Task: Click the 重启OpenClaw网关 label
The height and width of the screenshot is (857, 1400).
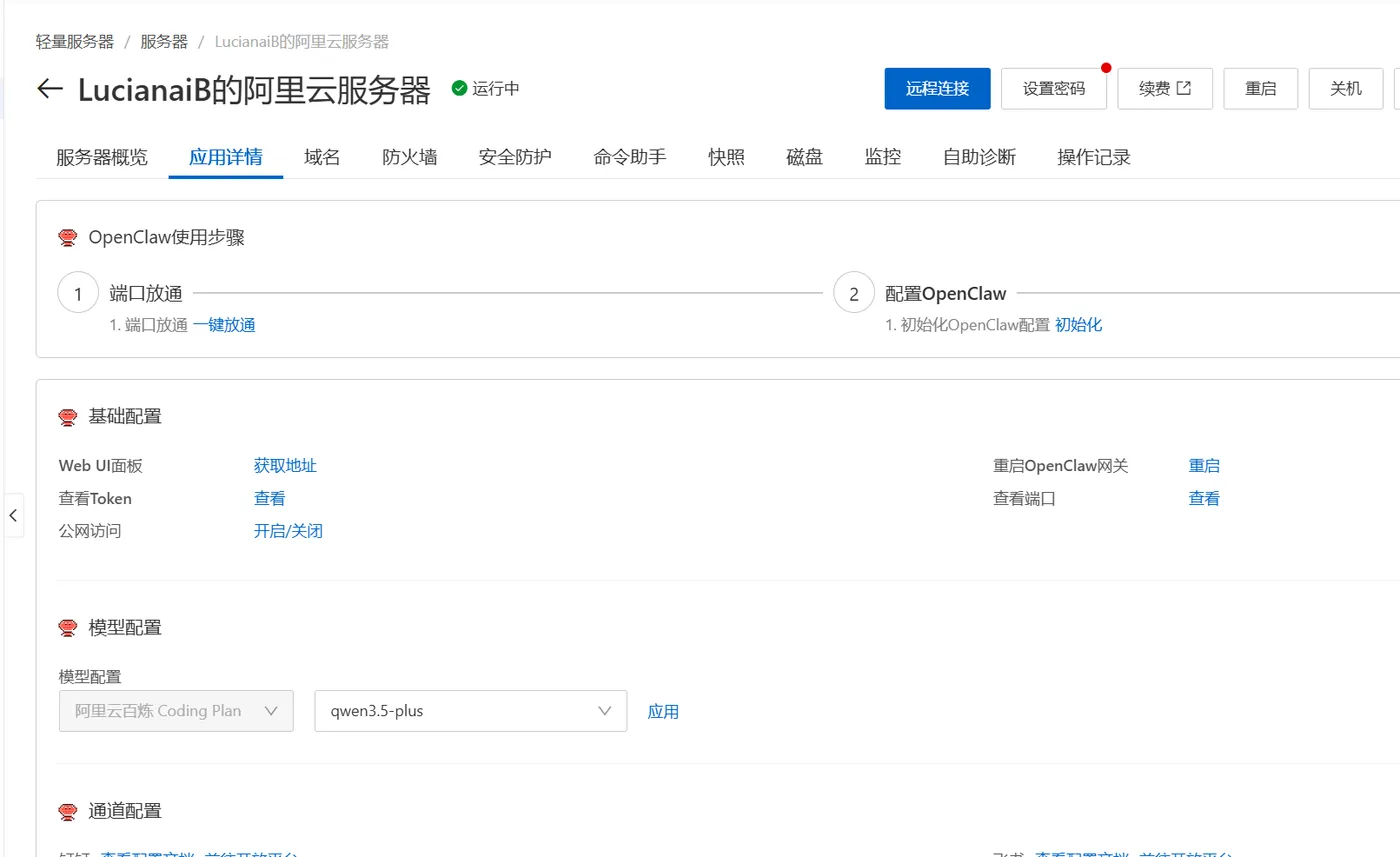Action: (x=1060, y=466)
